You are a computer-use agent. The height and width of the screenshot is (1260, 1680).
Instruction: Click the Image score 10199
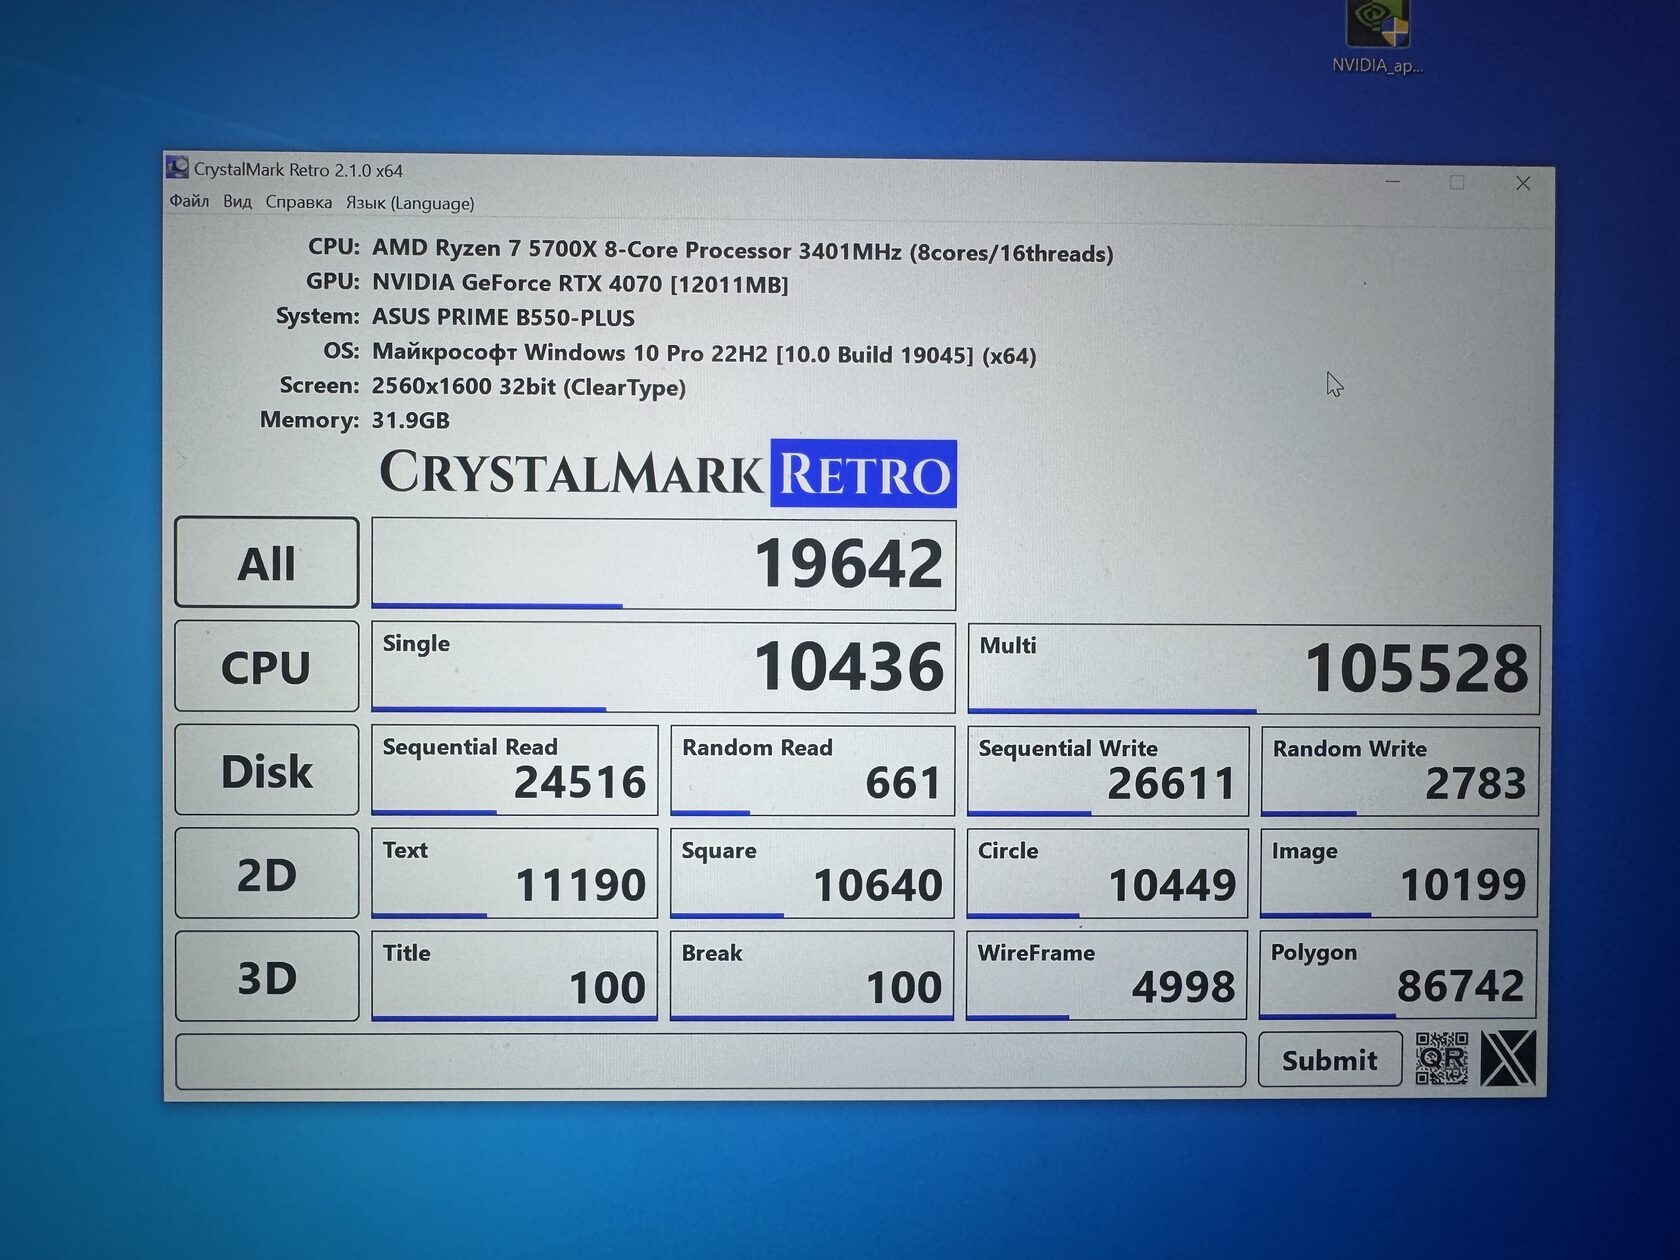tap(1399, 873)
